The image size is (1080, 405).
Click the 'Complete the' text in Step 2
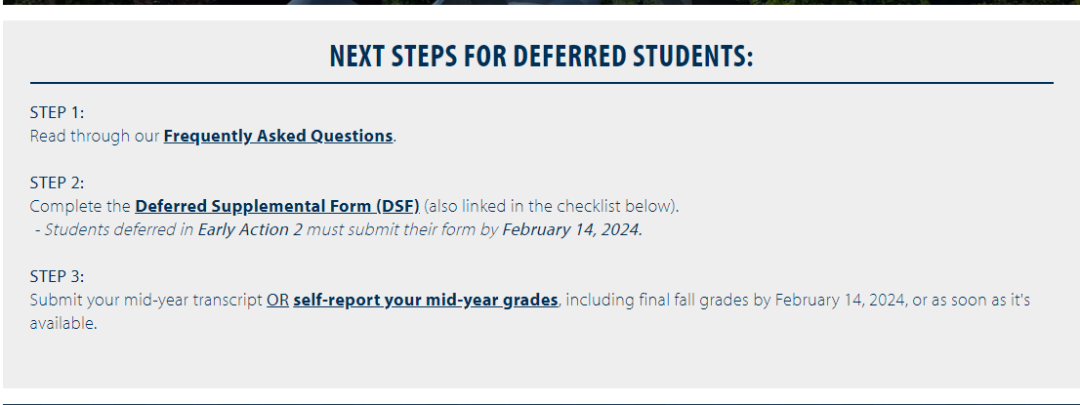tap(80, 207)
